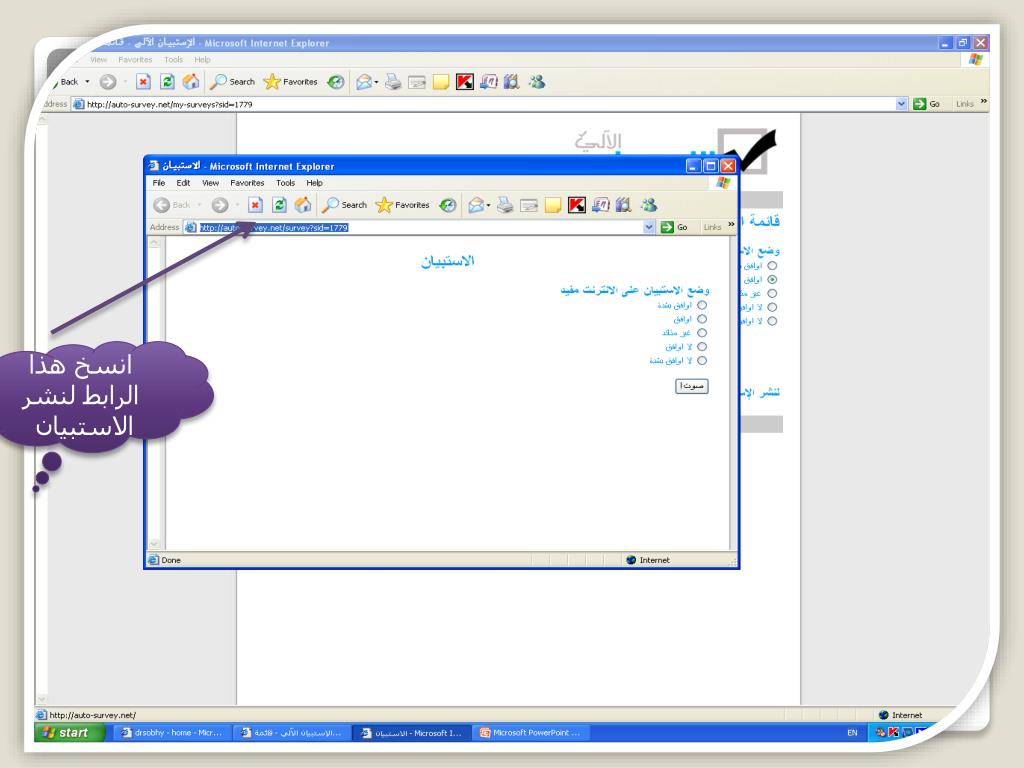
Task: Select 'لا اوافق بشدة' radio in front survey
Action: coord(702,360)
